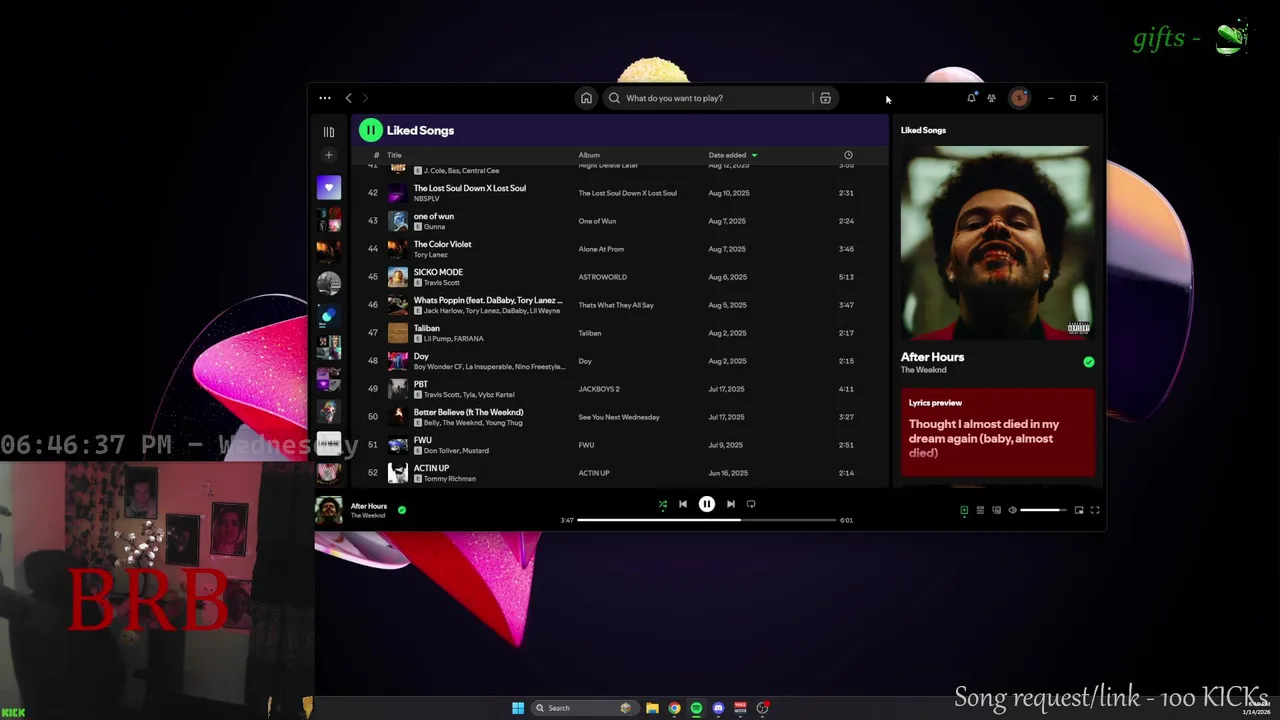Open artist link Gunna

434,227
